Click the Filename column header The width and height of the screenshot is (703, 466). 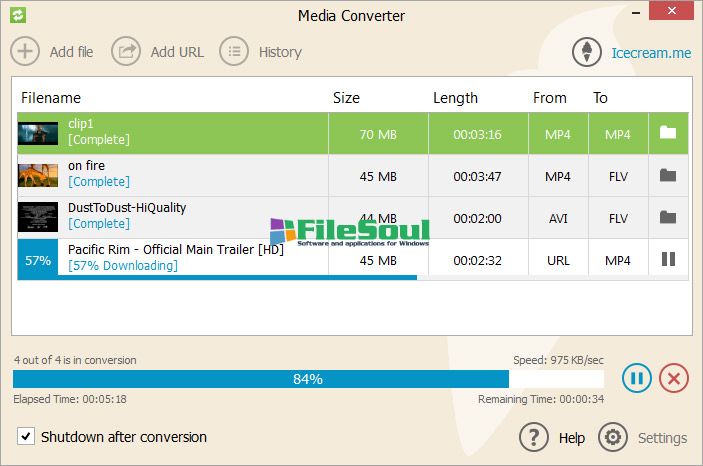point(50,98)
